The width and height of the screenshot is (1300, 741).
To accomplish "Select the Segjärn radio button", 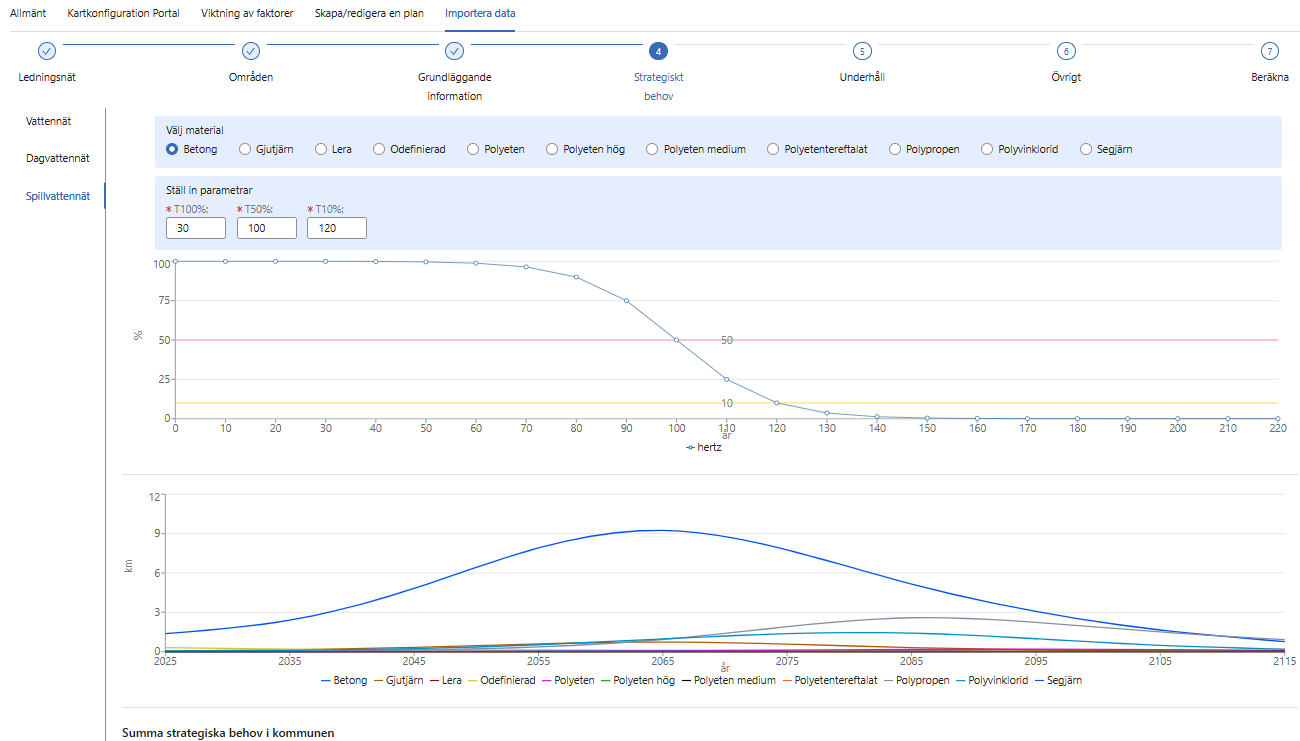I will point(1086,149).
